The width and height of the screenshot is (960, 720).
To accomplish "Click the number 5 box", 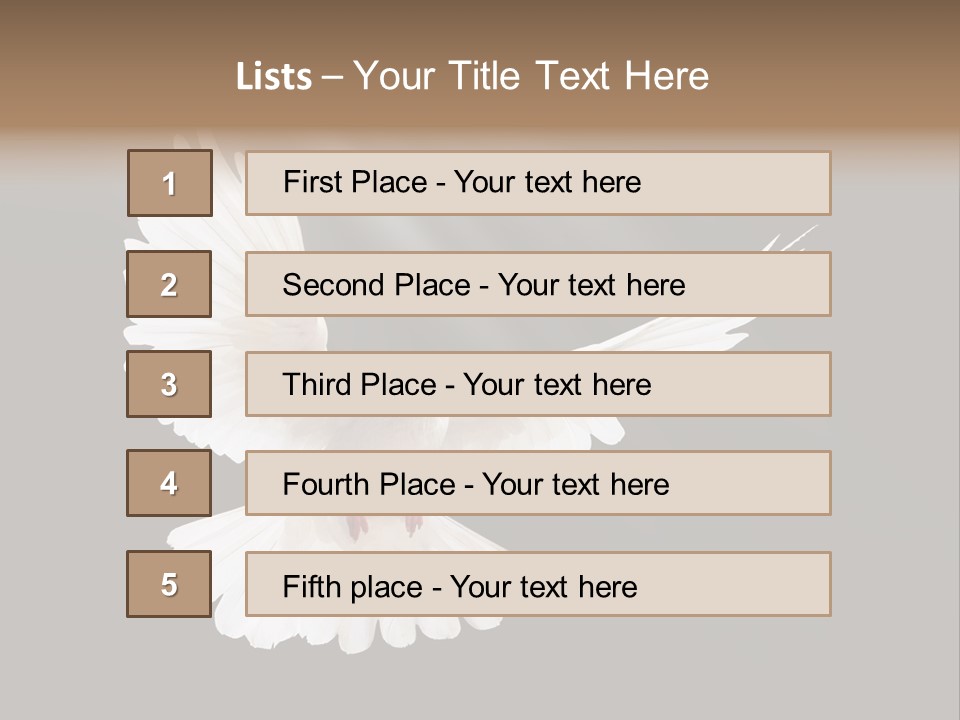I will pyautogui.click(x=169, y=584).
